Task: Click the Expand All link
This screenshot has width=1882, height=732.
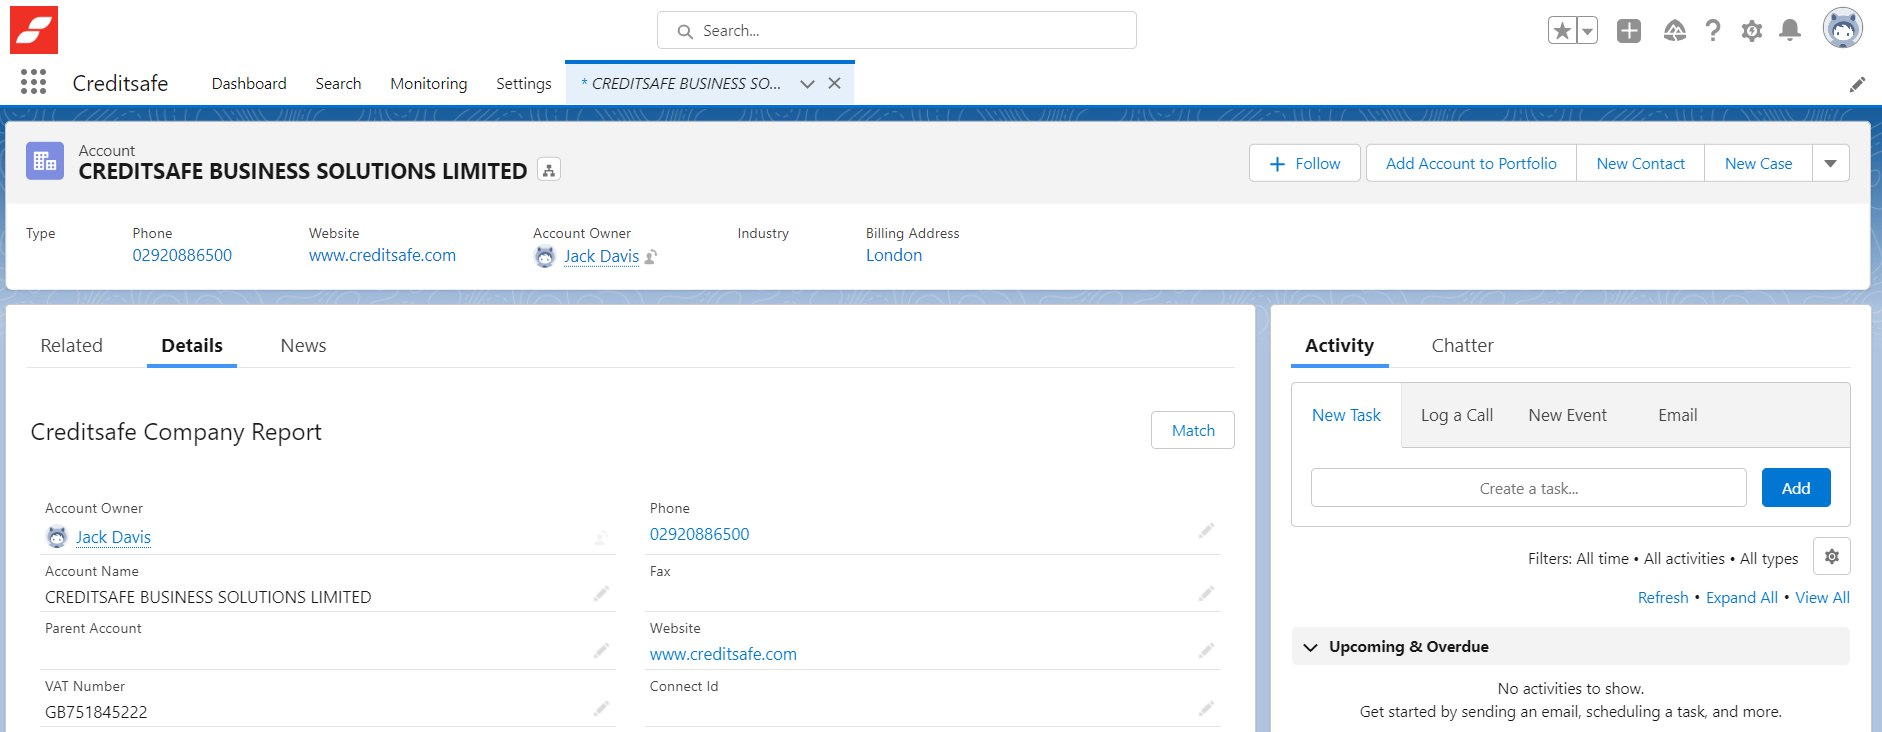Action: 1741,597
